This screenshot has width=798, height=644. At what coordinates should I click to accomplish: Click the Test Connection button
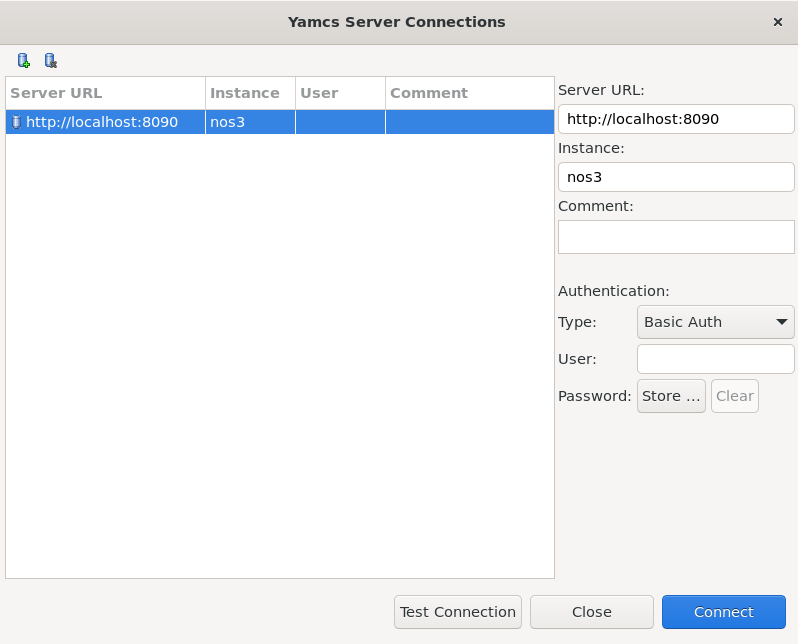(x=458, y=612)
